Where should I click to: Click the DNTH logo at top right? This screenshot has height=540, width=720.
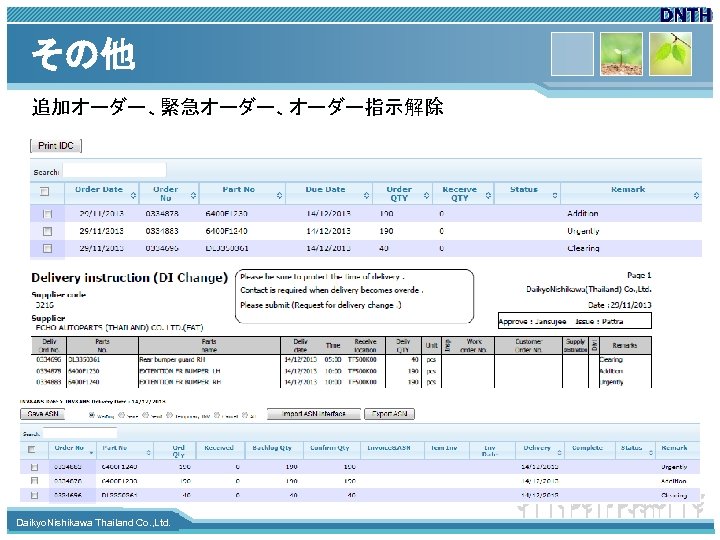click(686, 15)
